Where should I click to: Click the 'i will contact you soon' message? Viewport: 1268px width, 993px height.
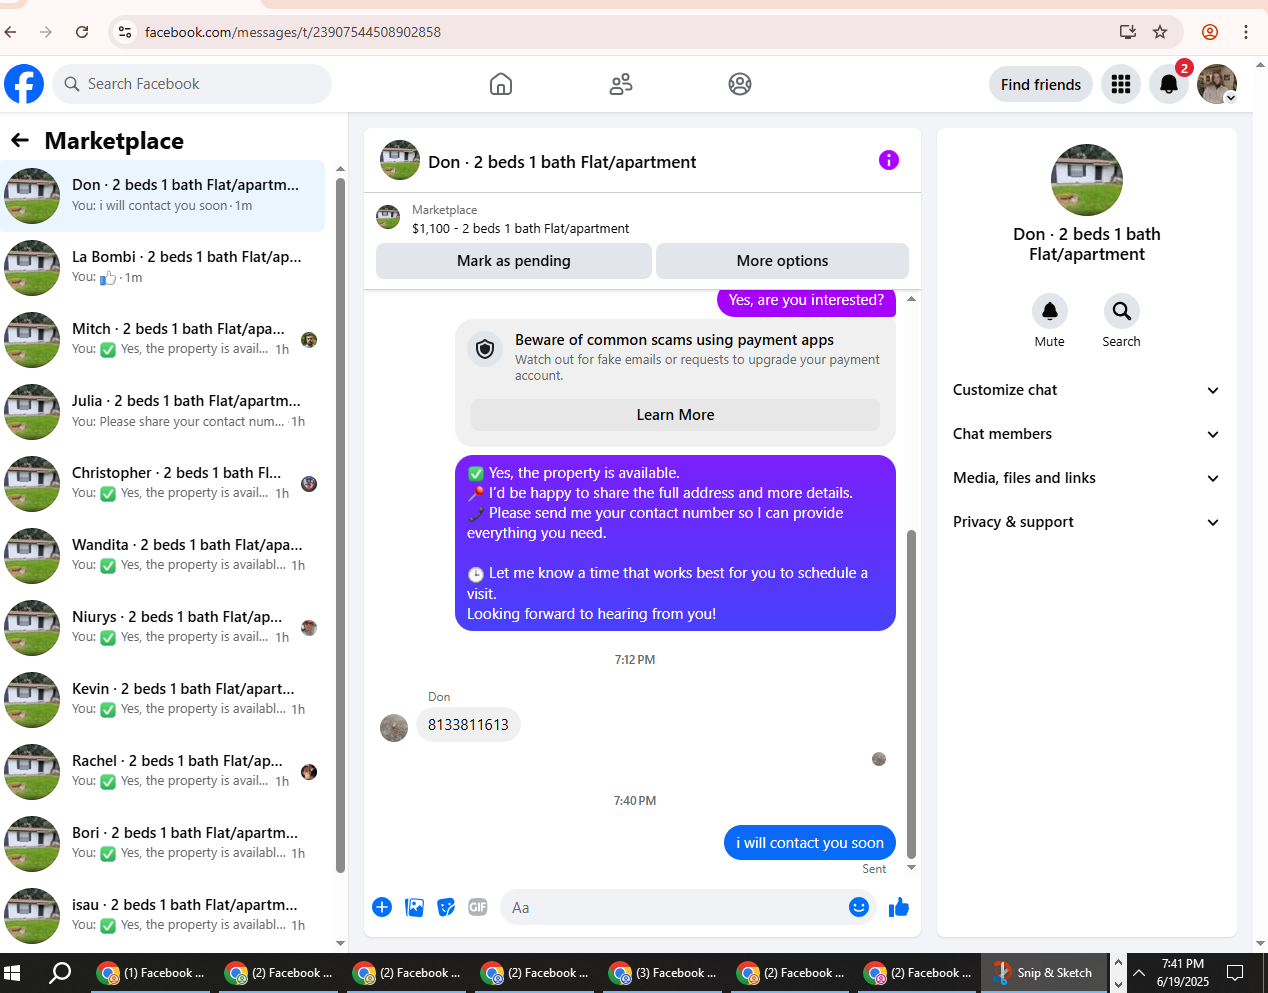810,843
